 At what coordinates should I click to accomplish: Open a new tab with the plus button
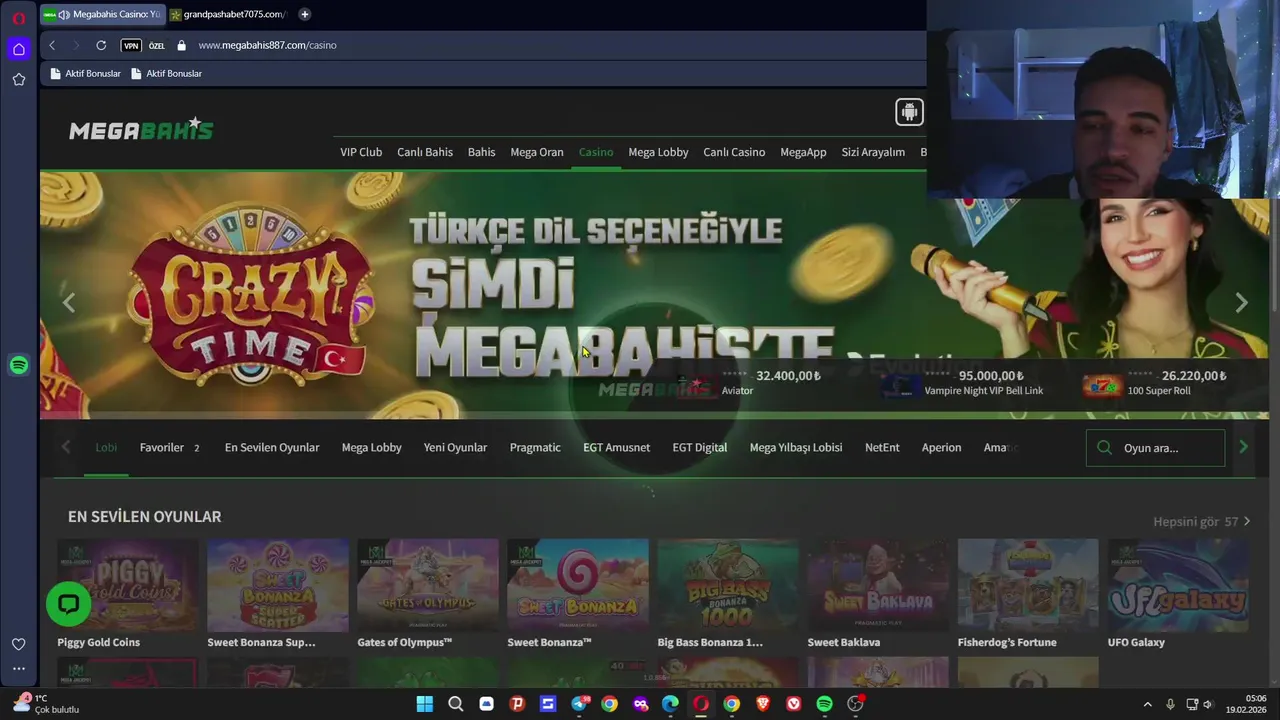(304, 14)
